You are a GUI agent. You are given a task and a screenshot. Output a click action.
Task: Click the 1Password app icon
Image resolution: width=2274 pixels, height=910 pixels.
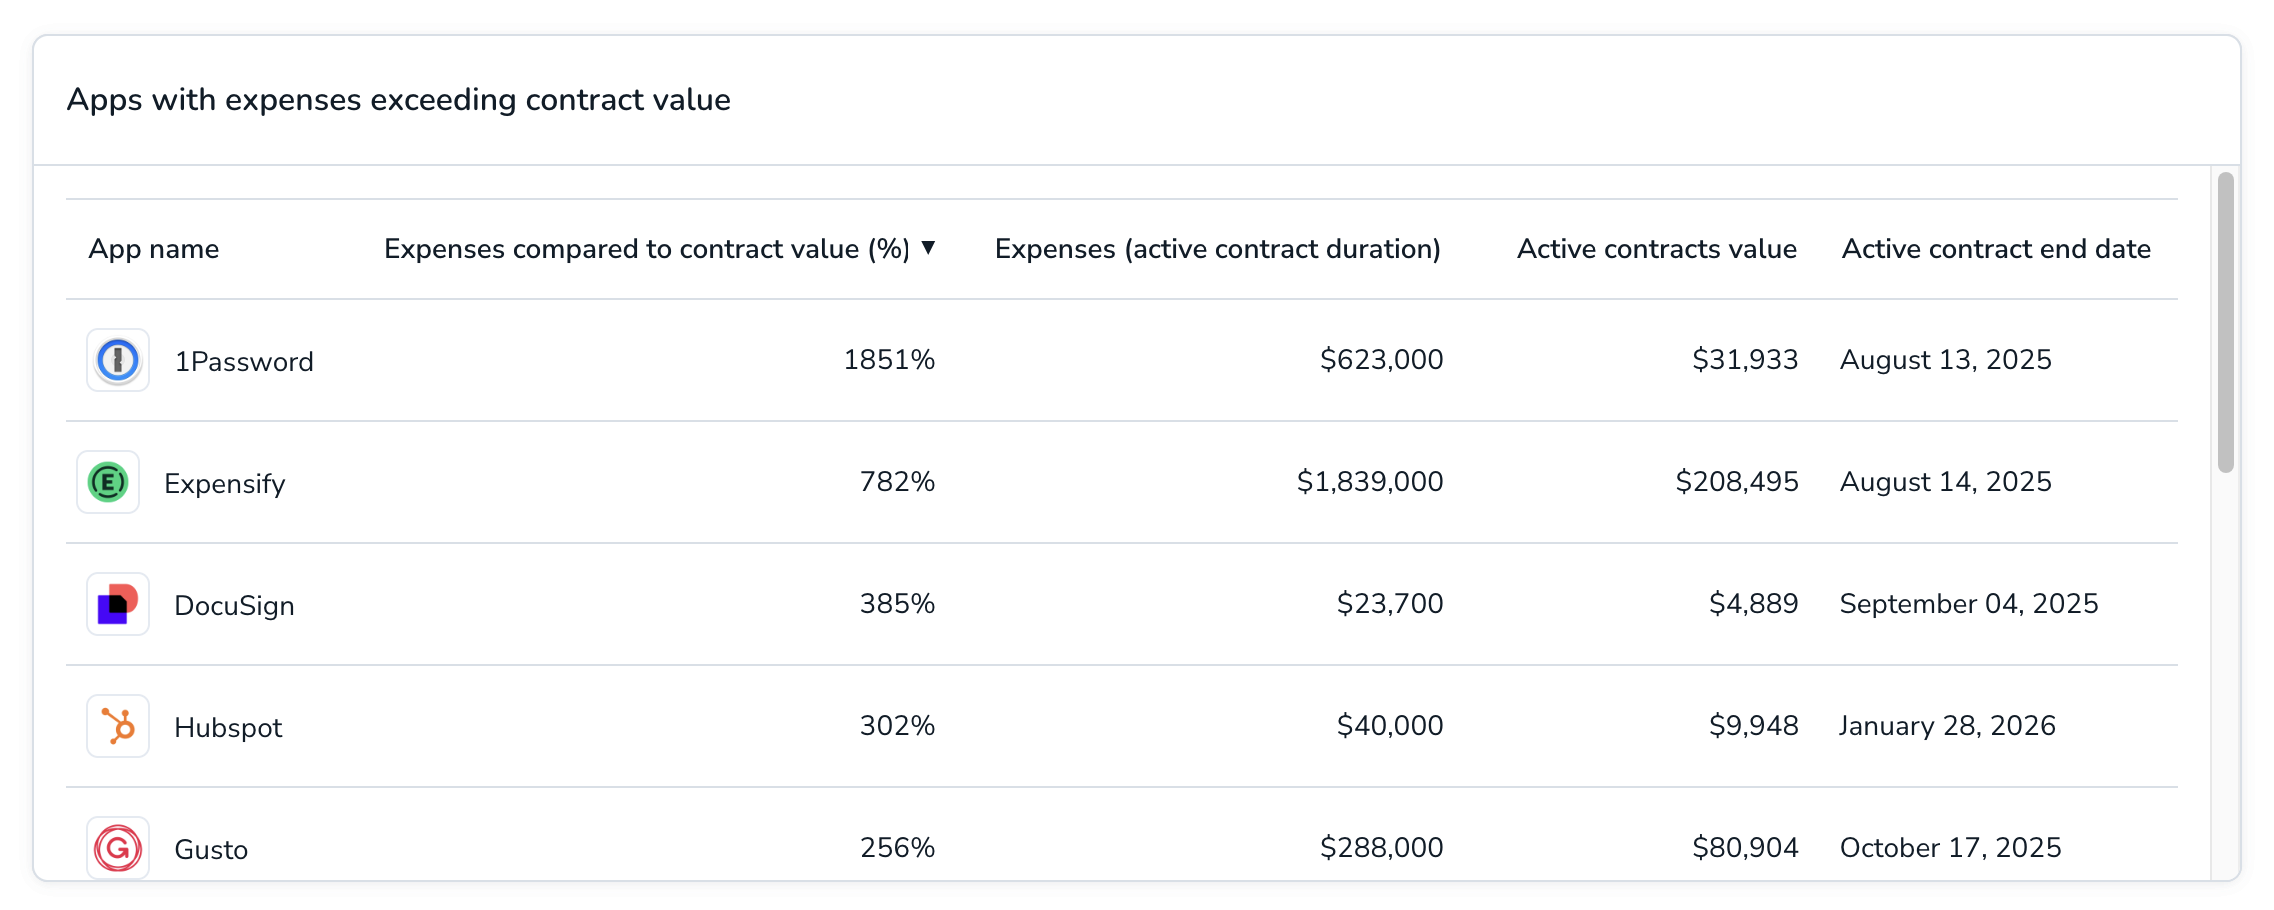pos(118,360)
